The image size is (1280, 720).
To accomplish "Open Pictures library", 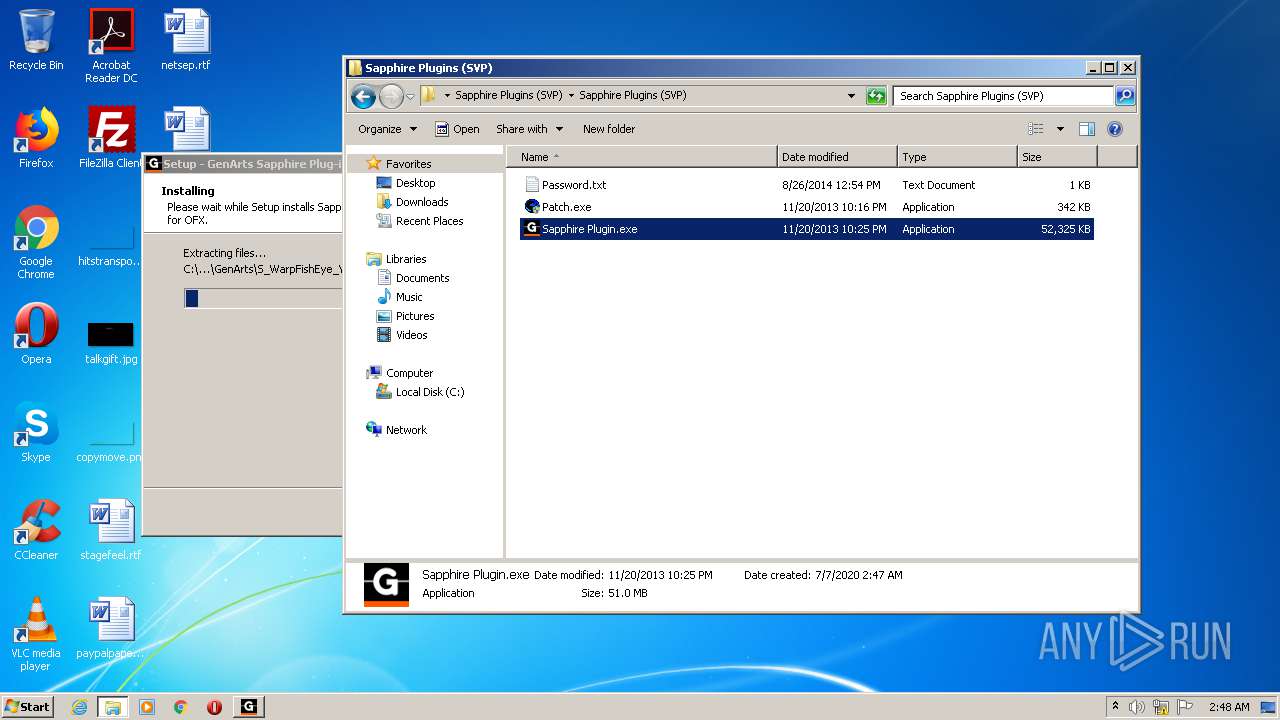I will click(415, 316).
